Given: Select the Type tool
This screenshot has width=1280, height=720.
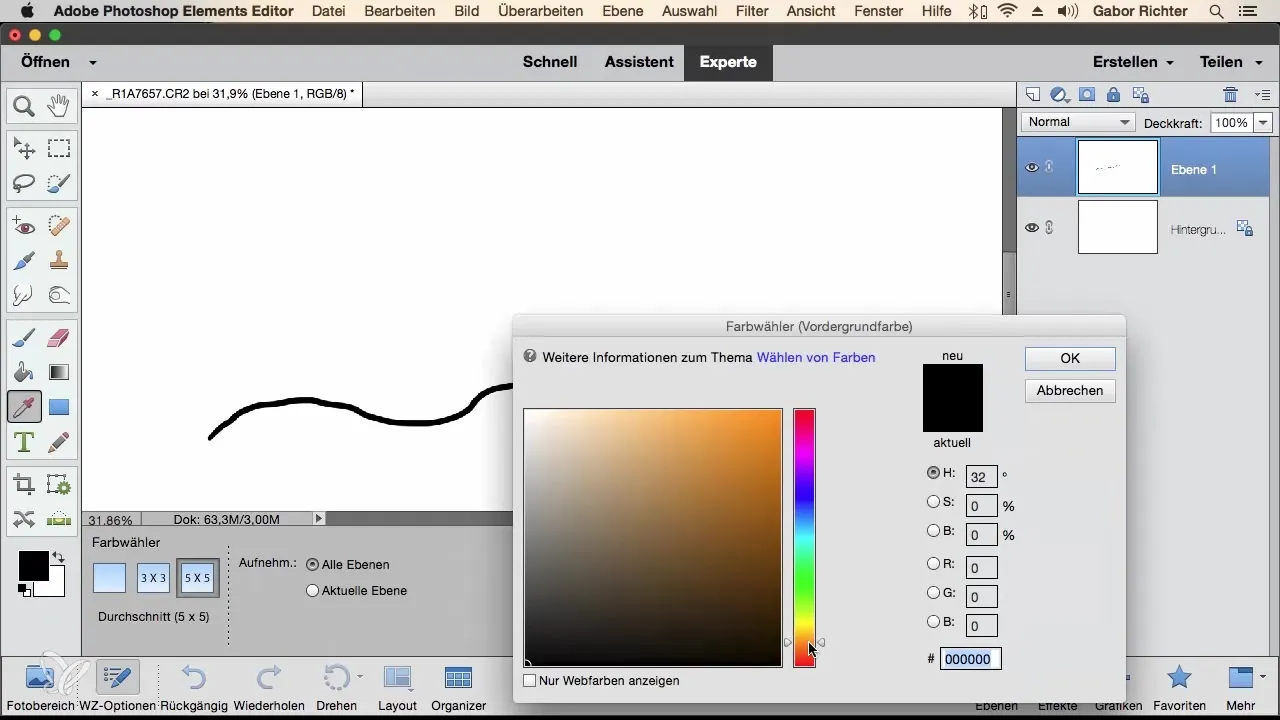Looking at the screenshot, I should pyautogui.click(x=24, y=441).
